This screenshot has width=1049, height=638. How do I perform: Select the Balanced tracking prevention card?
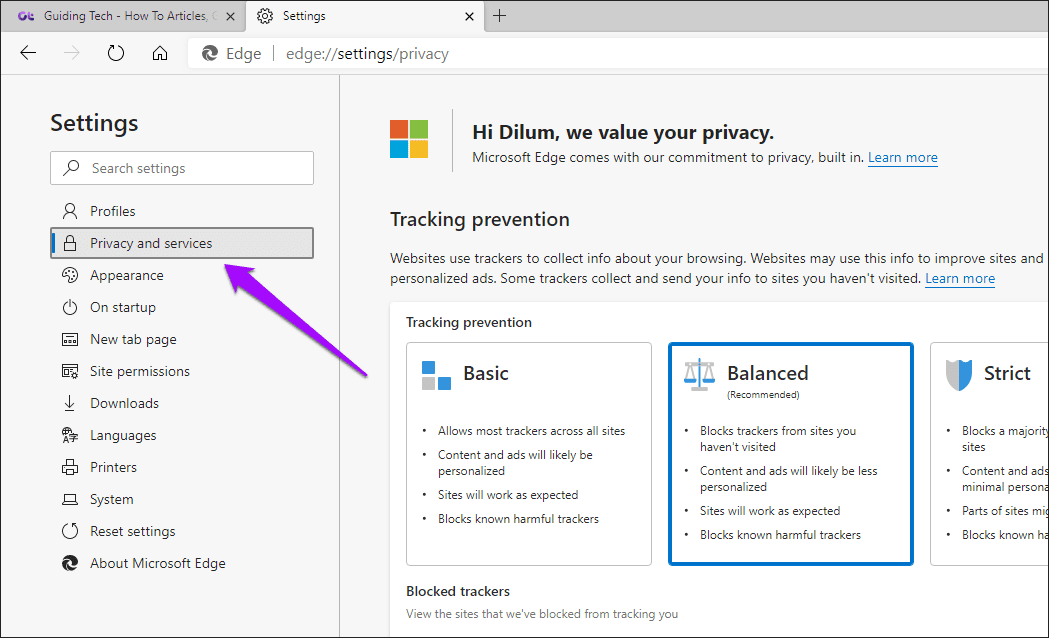pyautogui.click(x=791, y=454)
